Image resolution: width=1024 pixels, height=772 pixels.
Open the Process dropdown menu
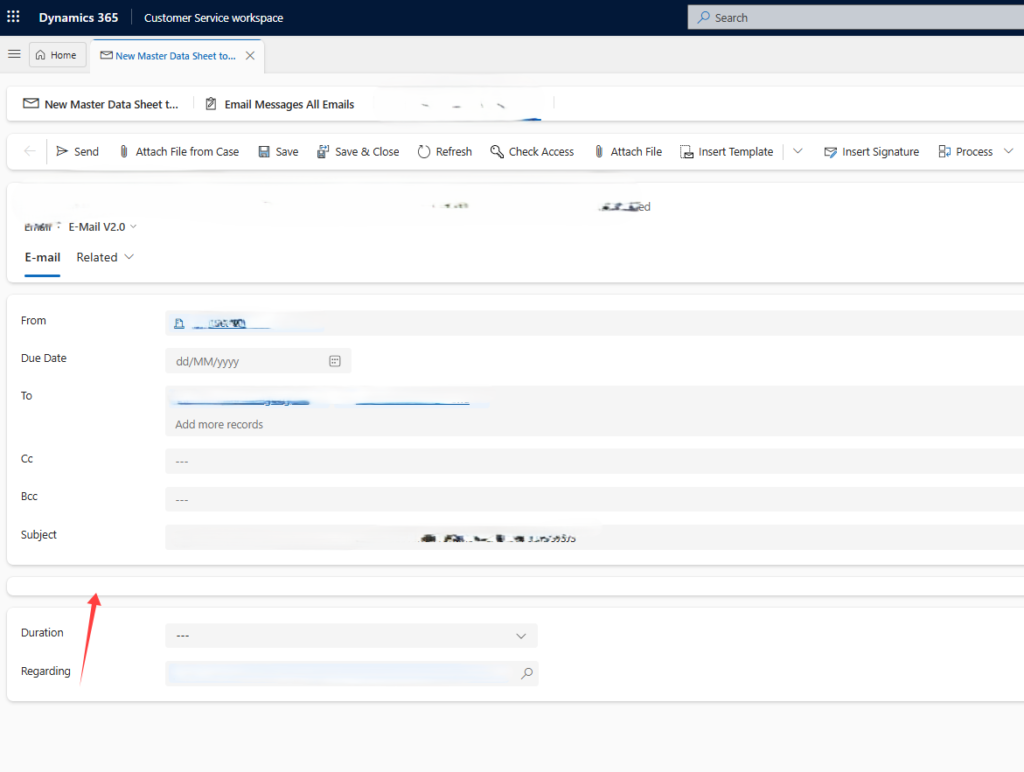click(x=1008, y=151)
